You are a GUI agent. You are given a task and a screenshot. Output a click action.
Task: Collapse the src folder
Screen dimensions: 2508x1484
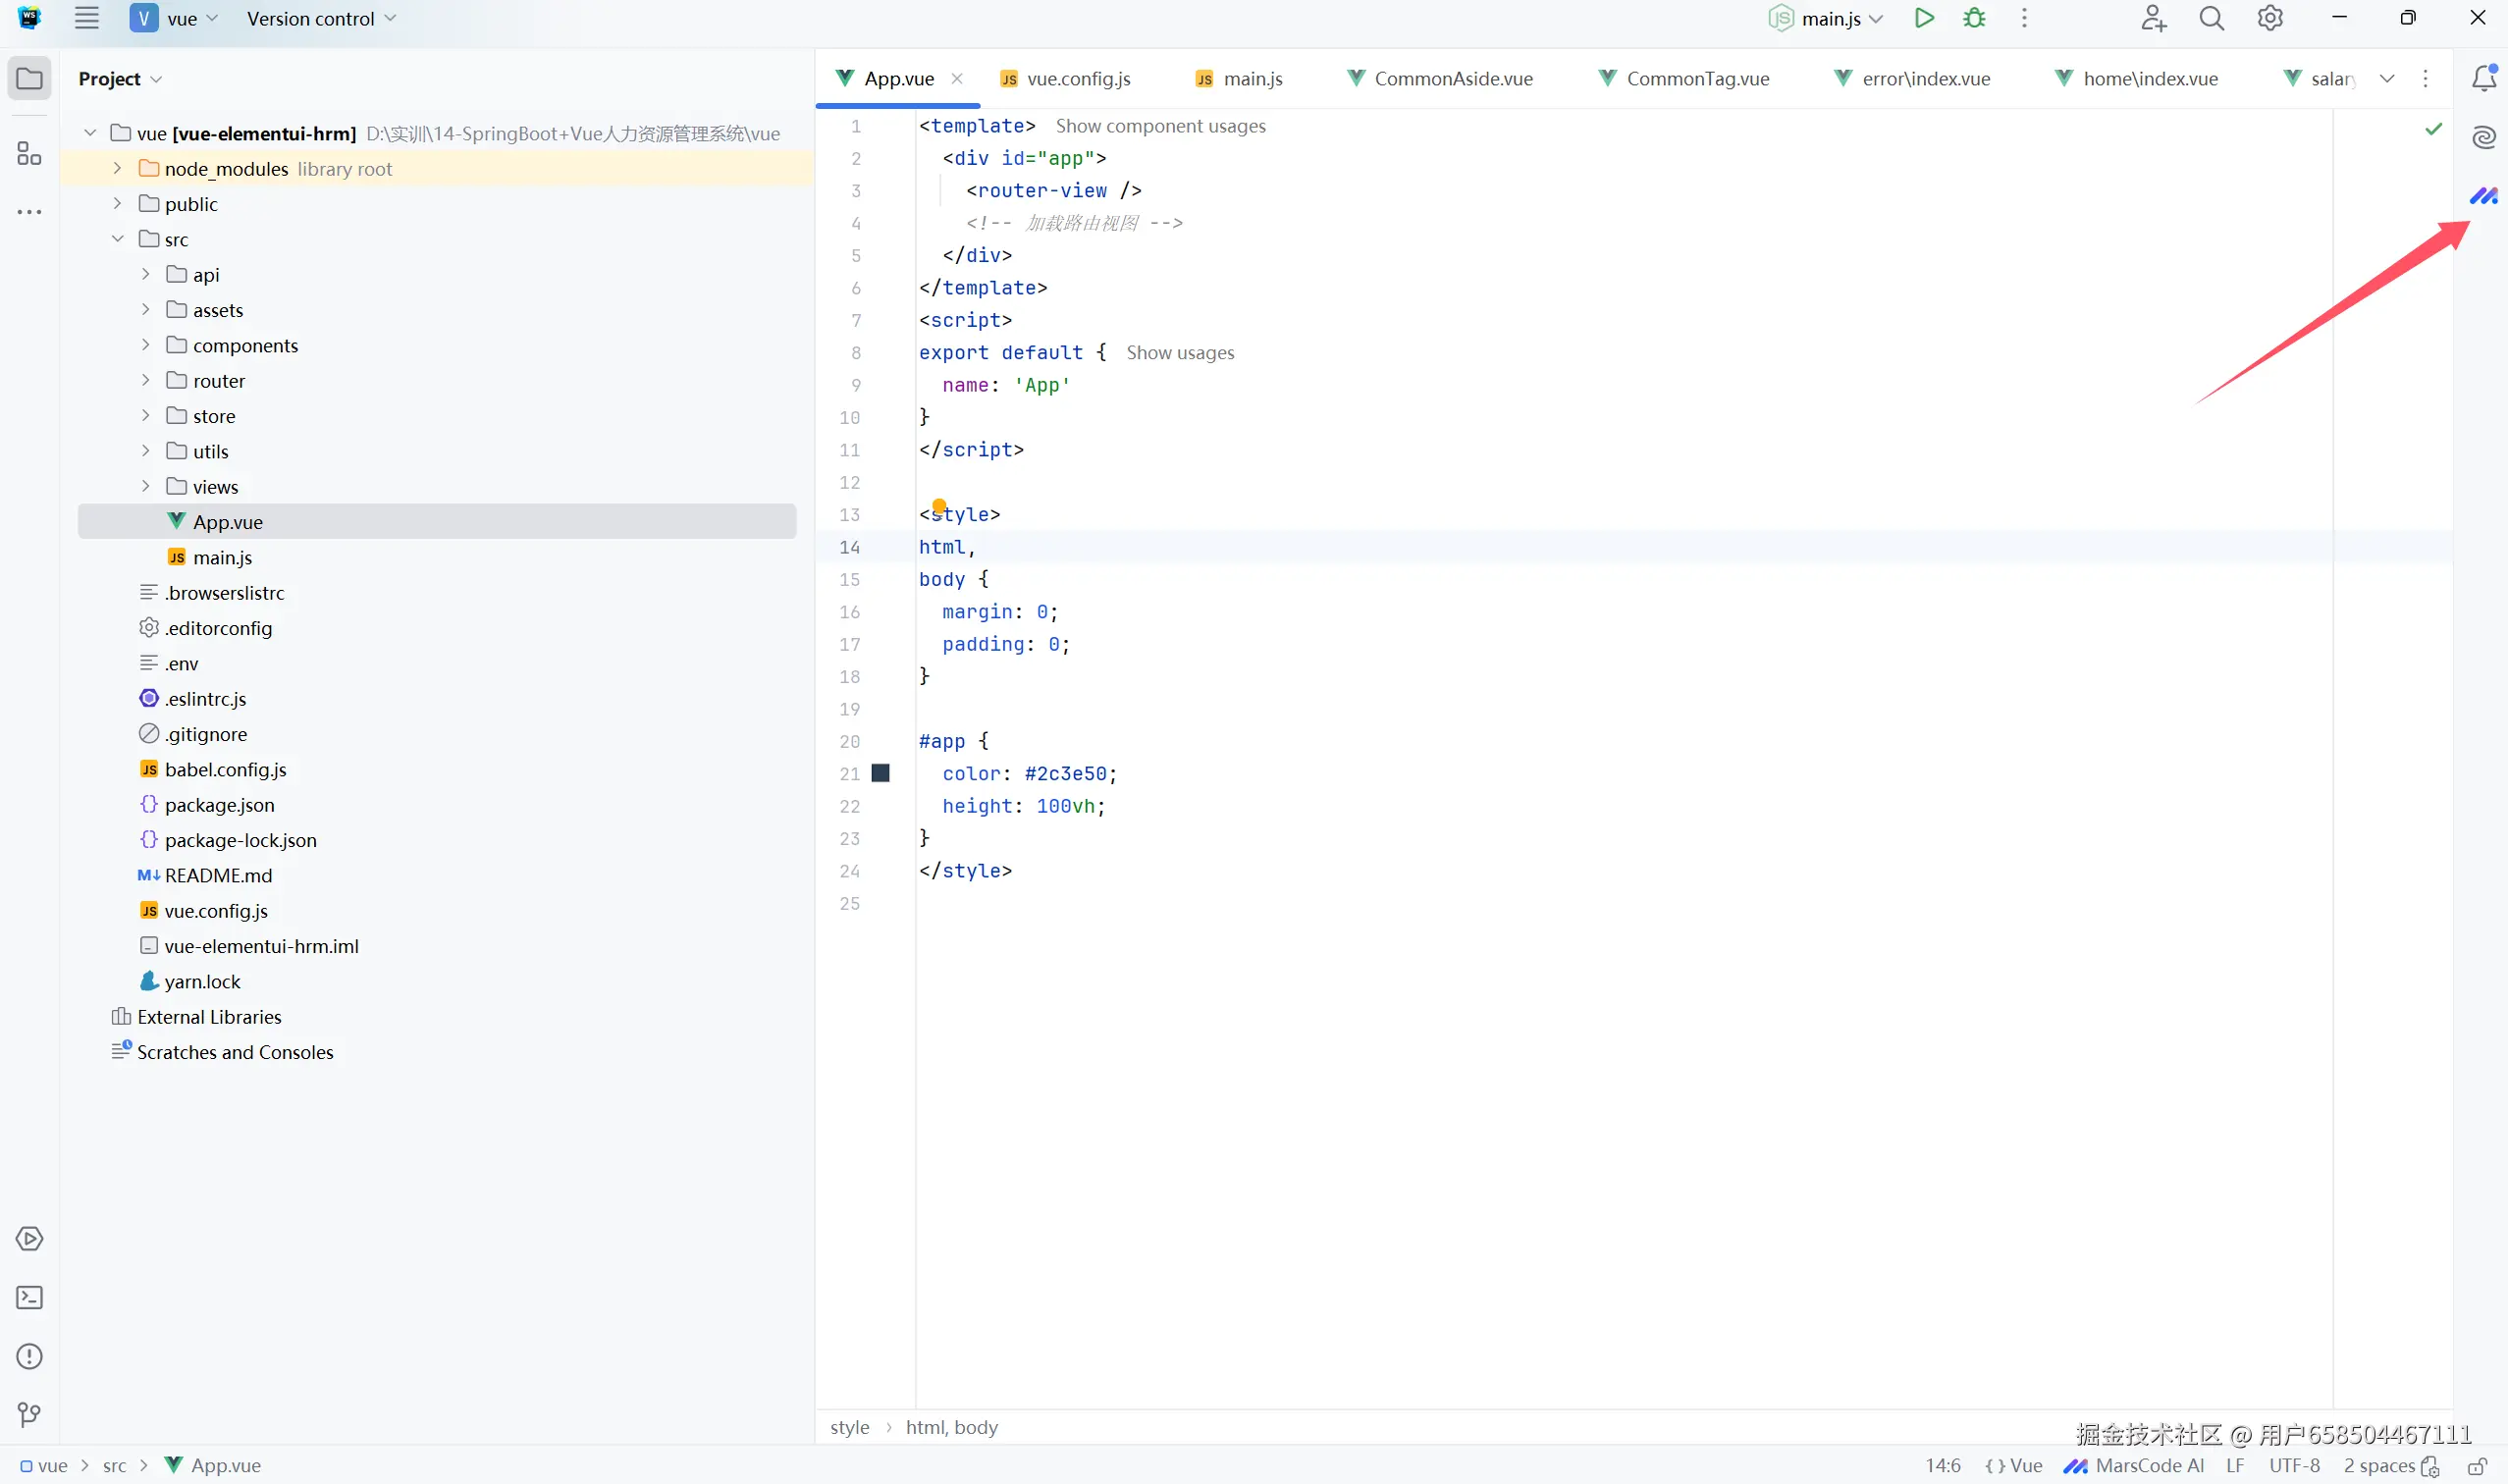coord(117,239)
